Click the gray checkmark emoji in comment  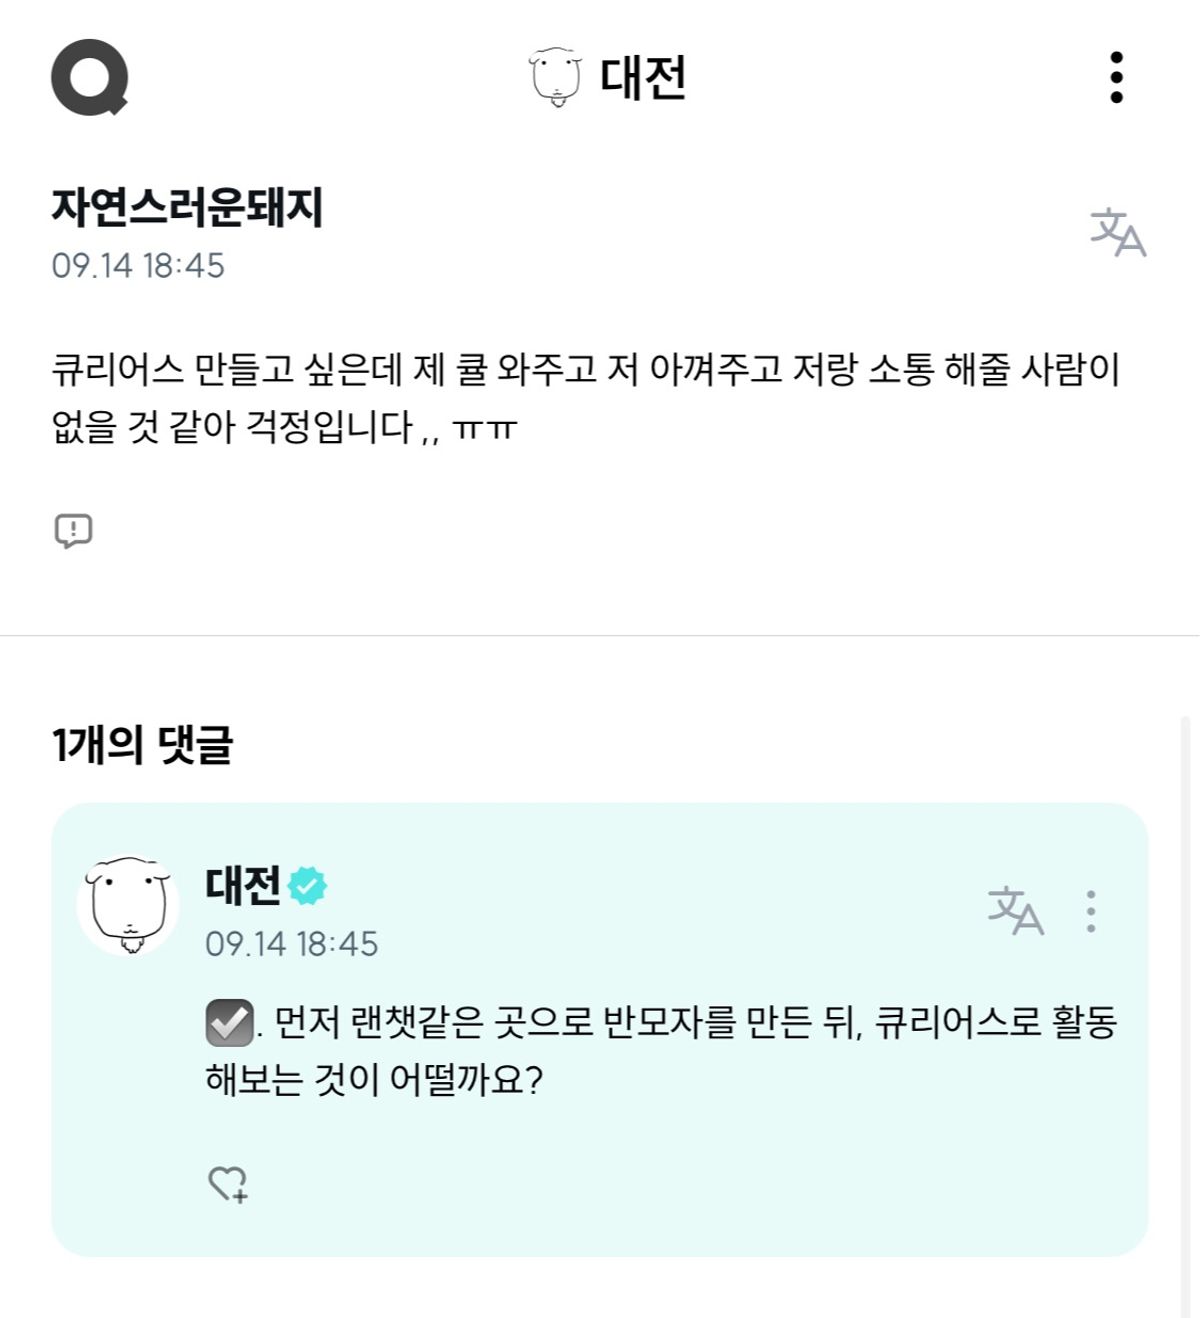coord(229,1022)
